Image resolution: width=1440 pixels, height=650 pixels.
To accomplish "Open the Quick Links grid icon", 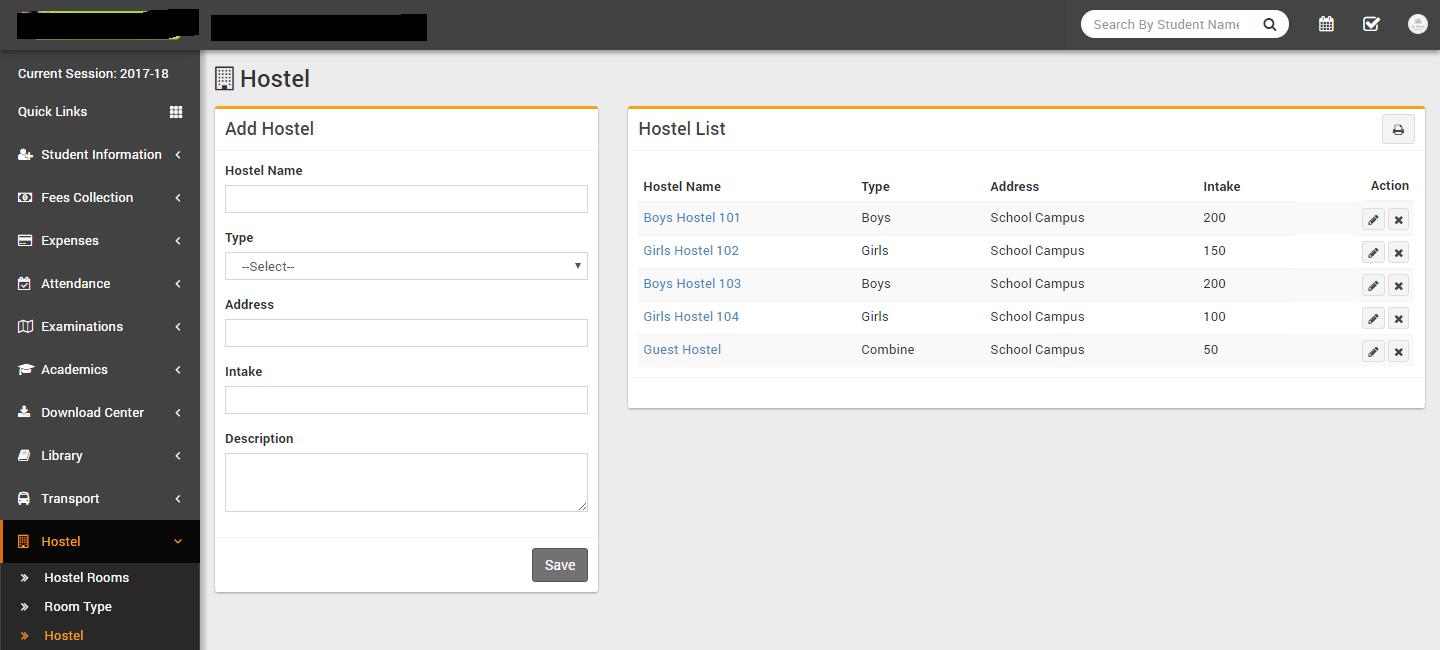I will coord(176,112).
